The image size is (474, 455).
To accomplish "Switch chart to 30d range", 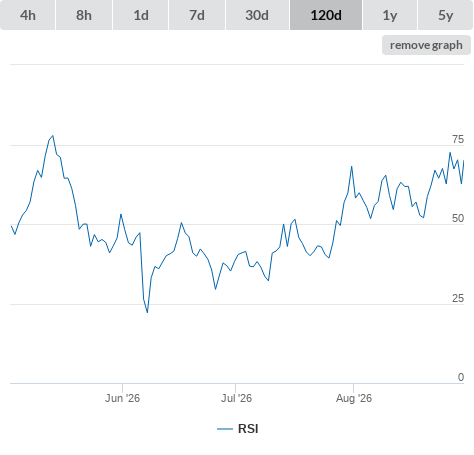I will 257,15.
